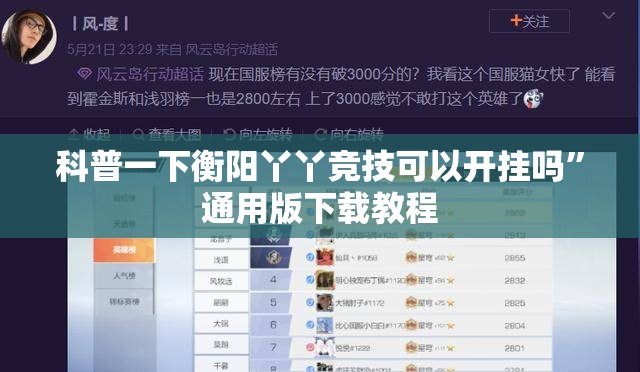Open the 风-度 username link
This screenshot has width=640, height=372.
click(x=100, y=24)
